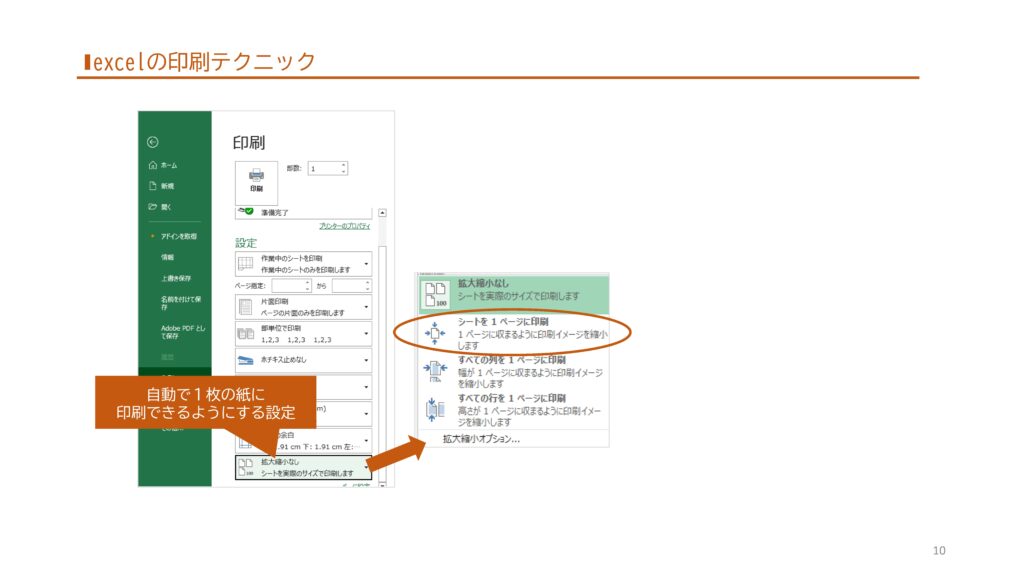Image resolution: width=1024 pixels, height=576 pixels.
Task: Open the プリンターのプロパティ link
Action: 345,226
